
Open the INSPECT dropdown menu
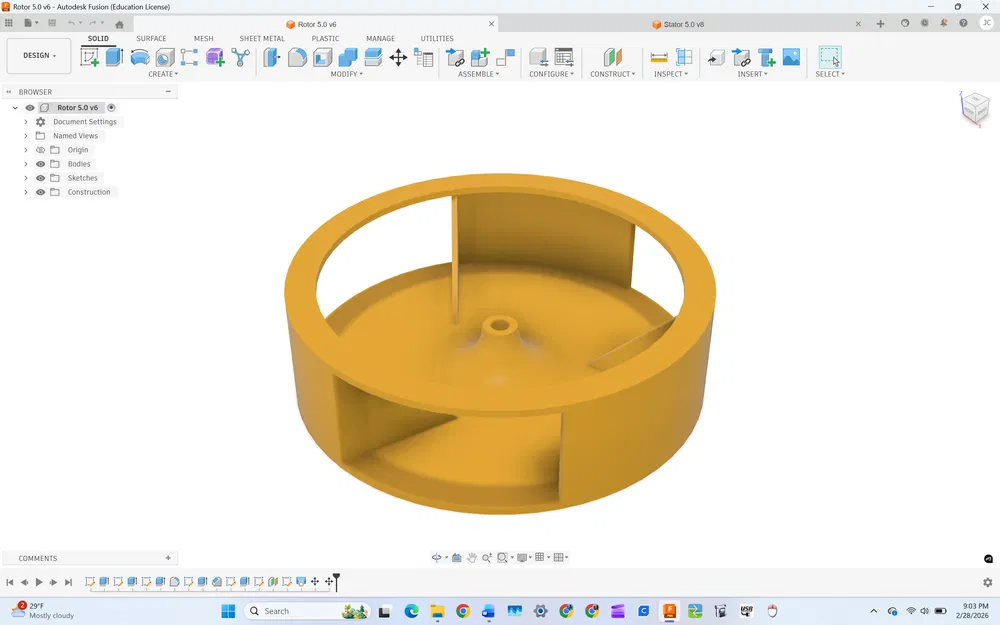pos(670,74)
